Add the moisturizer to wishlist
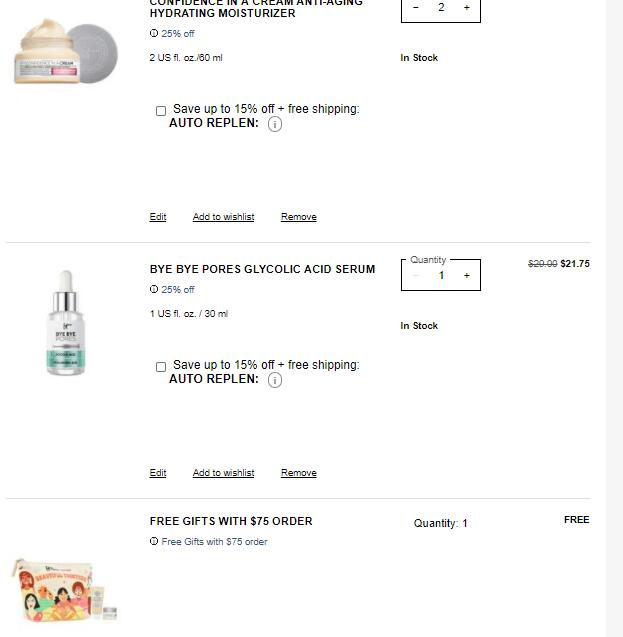Viewport: 623px width, 637px height. click(x=223, y=217)
